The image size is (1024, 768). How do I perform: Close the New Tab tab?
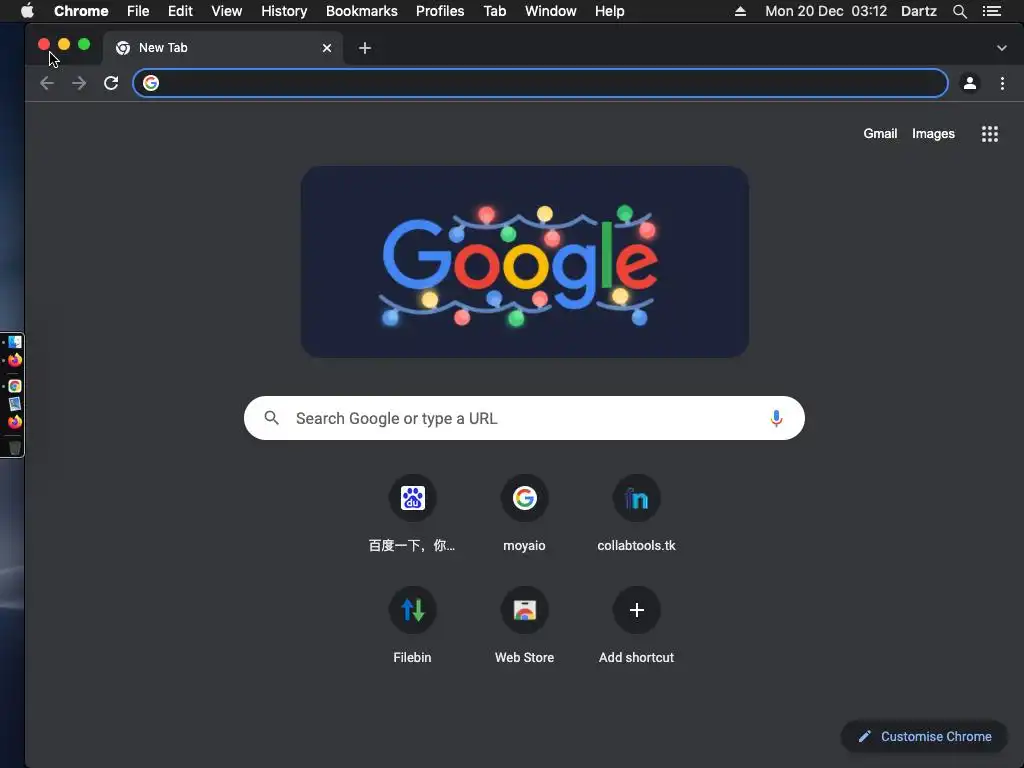click(x=327, y=48)
